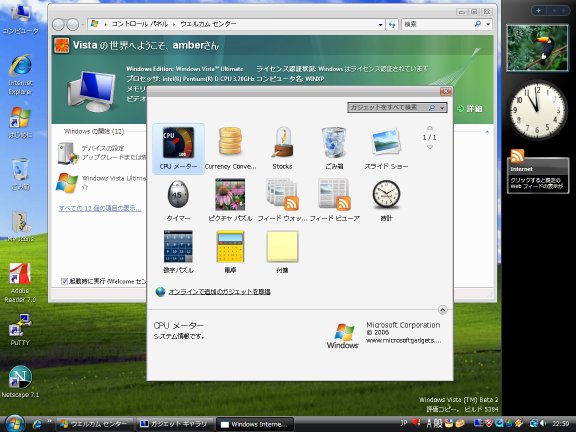Click the Internet Explorer quick launch icon
The width and height of the screenshot is (576, 432).
tap(37, 424)
